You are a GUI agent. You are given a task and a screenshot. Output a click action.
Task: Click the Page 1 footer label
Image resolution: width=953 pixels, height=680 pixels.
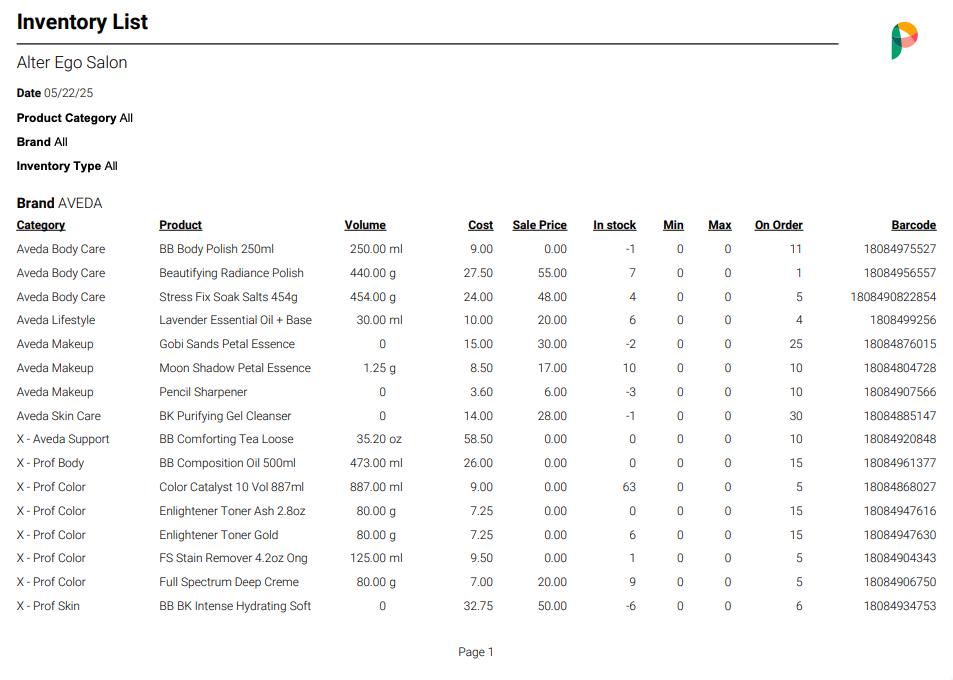(x=476, y=652)
